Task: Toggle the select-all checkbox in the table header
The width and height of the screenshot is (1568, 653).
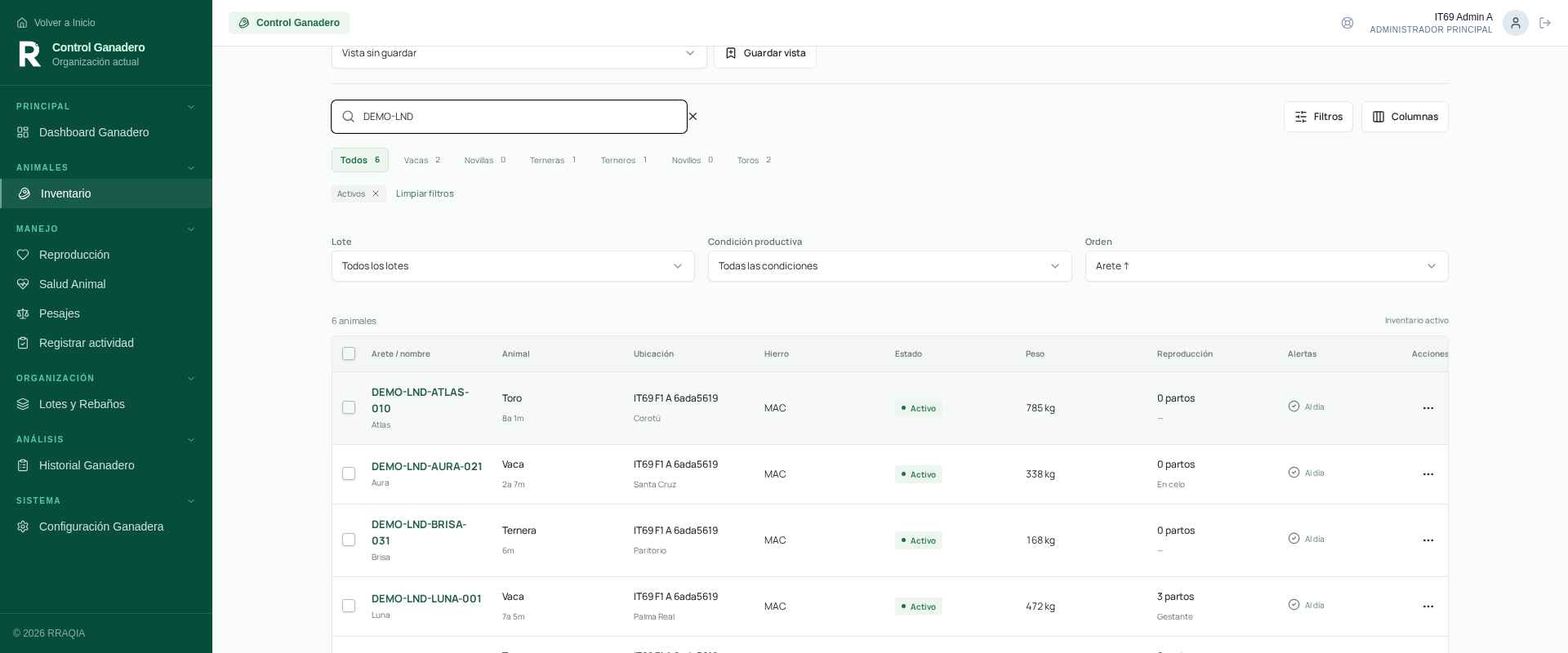Action: pyautogui.click(x=348, y=354)
